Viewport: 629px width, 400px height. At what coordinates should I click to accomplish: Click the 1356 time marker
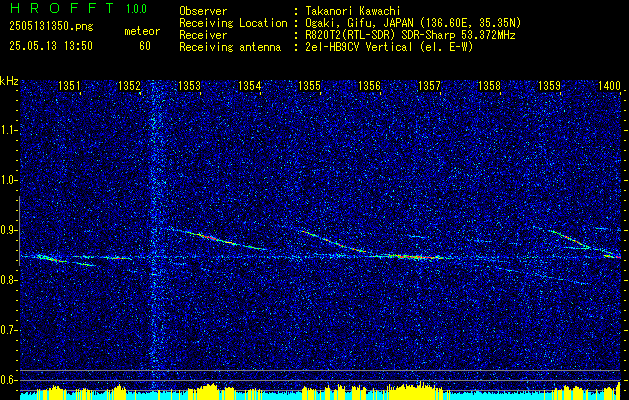point(369,85)
